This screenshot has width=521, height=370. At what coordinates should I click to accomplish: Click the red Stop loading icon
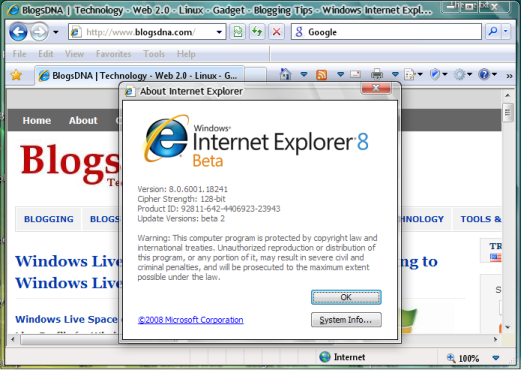(276, 32)
